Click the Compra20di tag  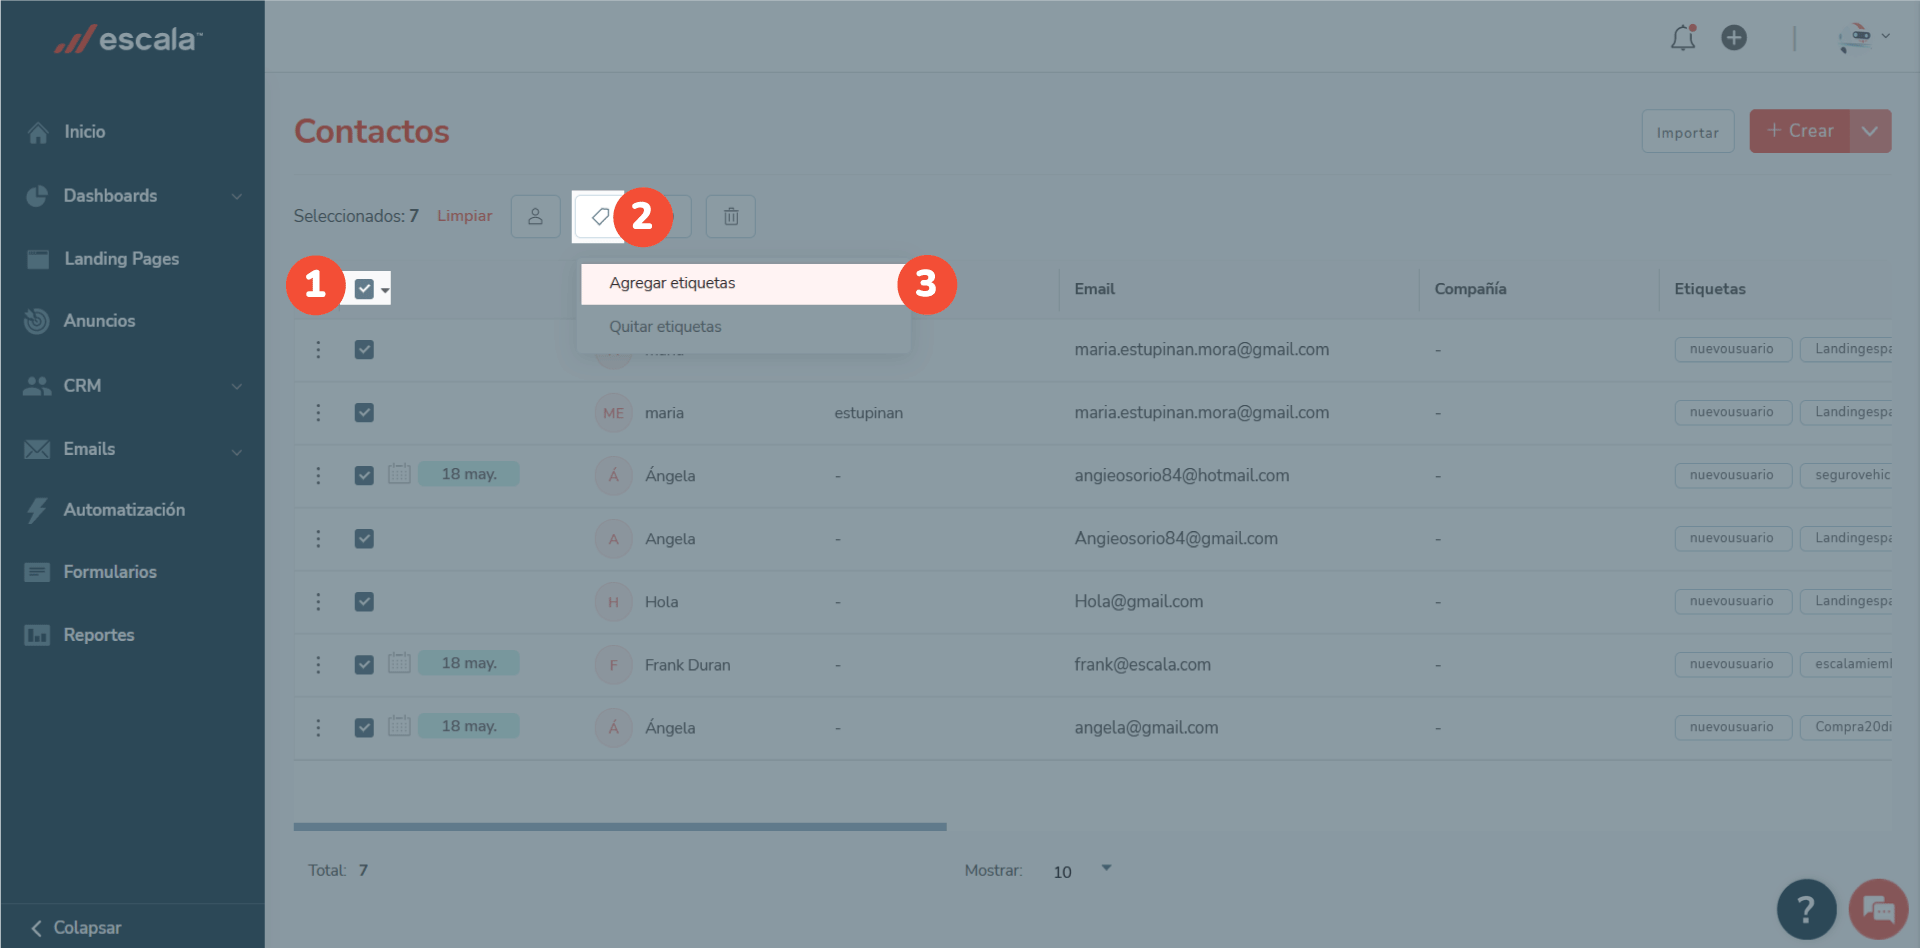click(x=1847, y=727)
